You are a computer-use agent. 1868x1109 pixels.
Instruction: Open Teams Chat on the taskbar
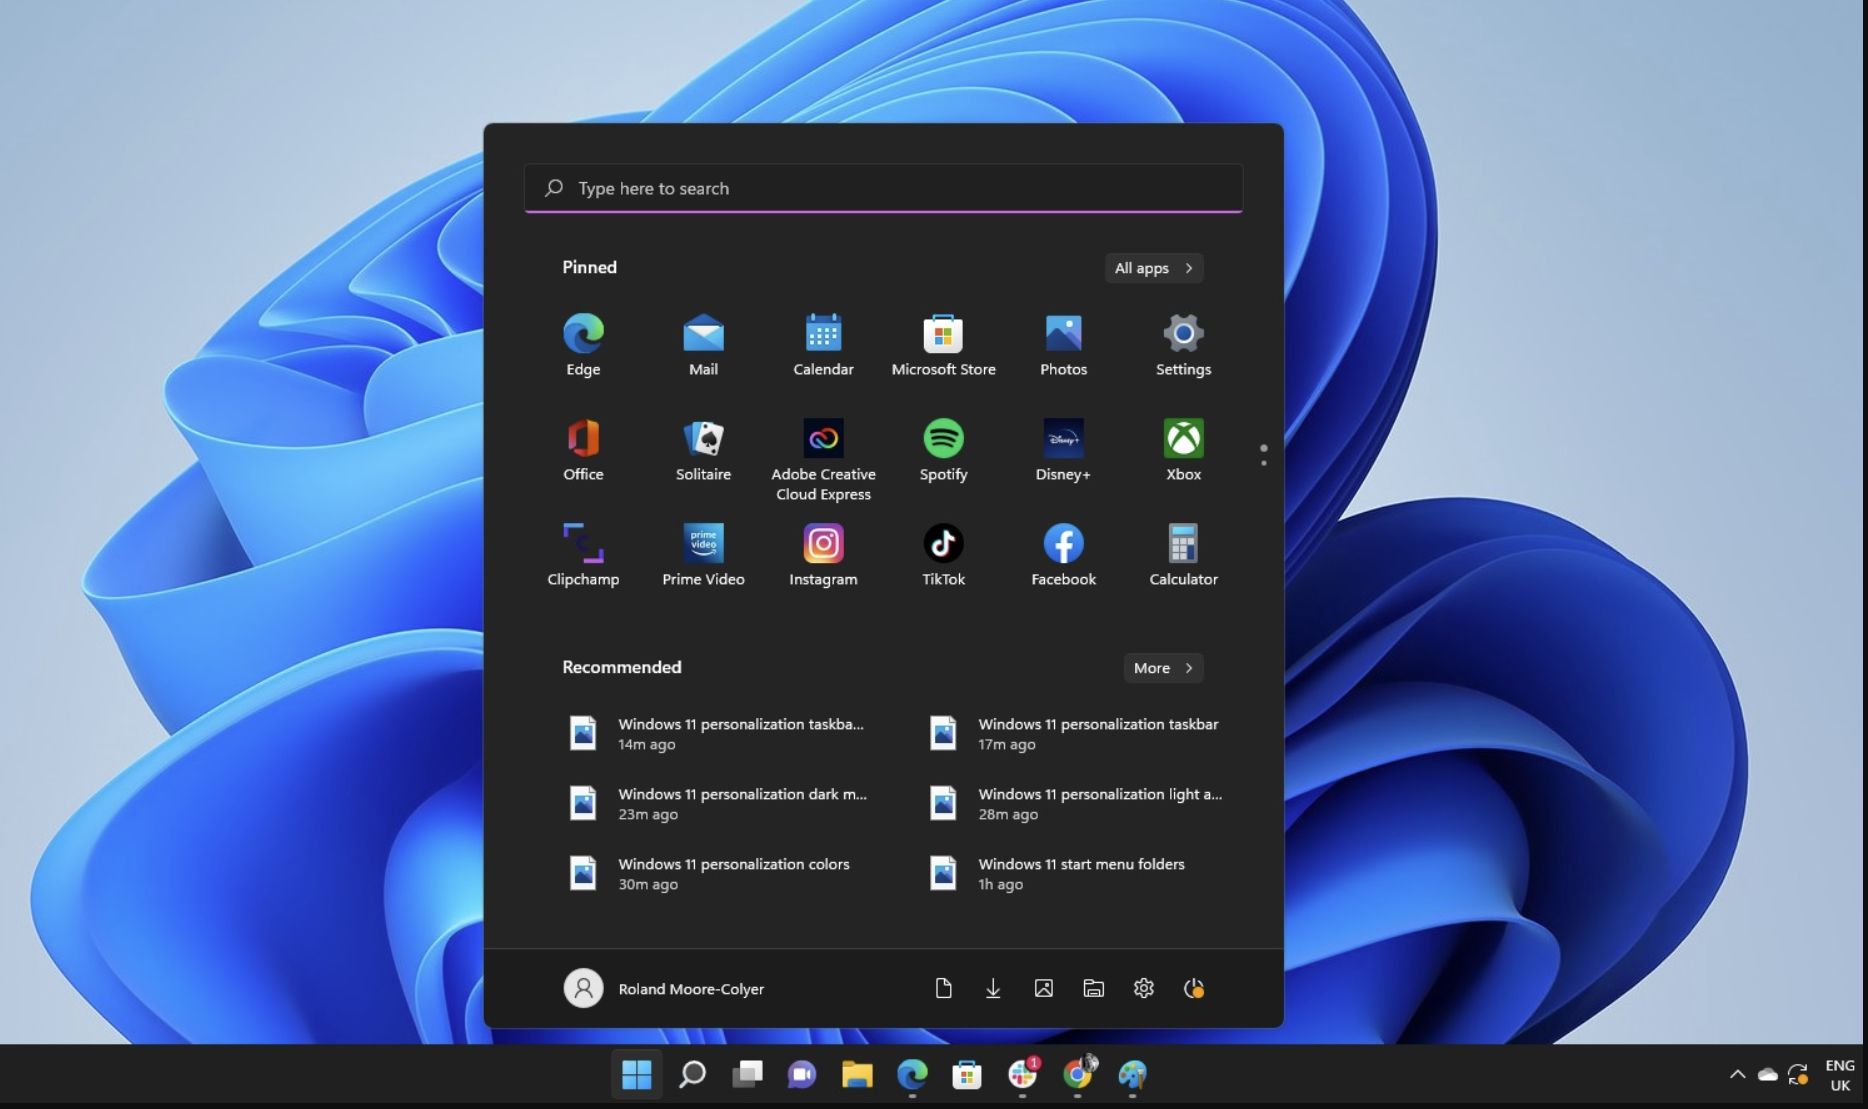pyautogui.click(x=802, y=1074)
